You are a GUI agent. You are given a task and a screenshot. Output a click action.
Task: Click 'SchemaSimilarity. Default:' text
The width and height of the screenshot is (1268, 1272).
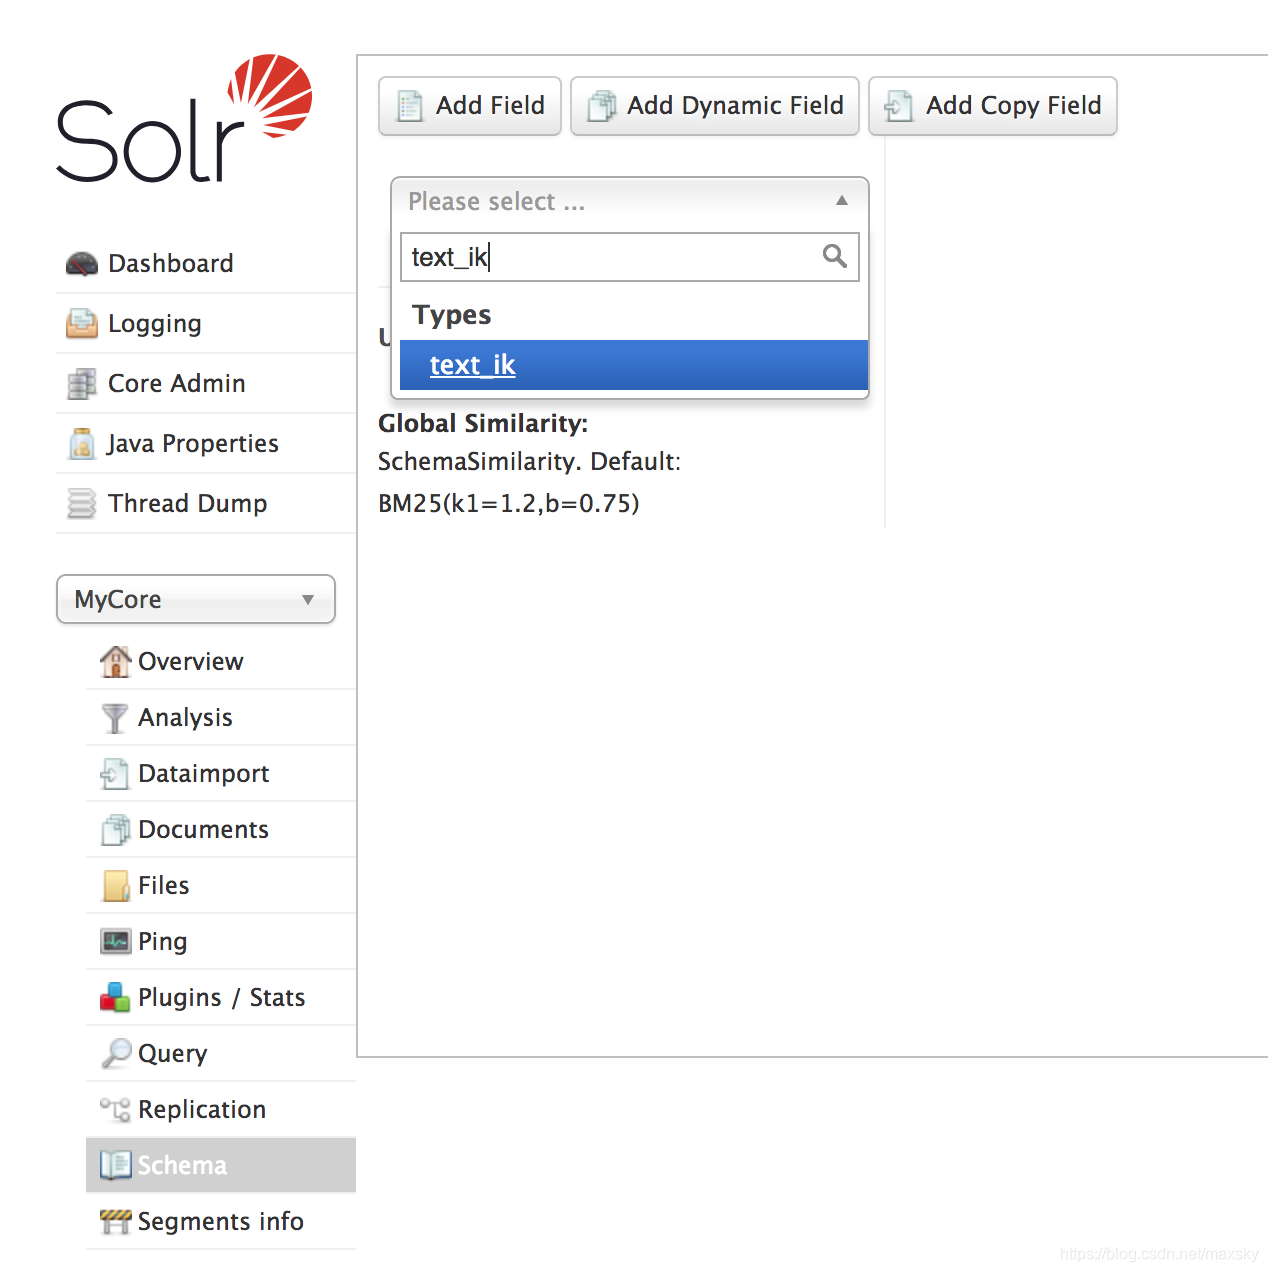[529, 462]
